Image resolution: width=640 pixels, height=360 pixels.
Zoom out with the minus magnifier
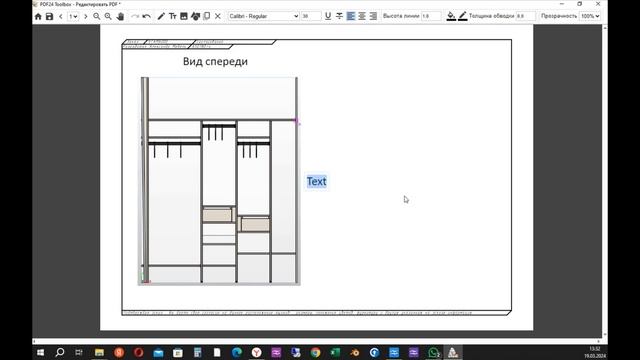point(97,16)
